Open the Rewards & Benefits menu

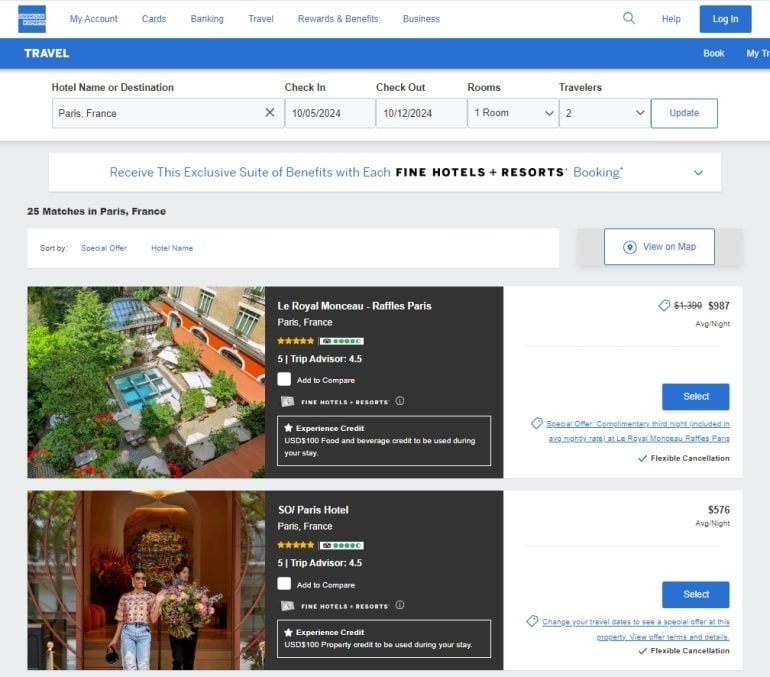coord(338,19)
